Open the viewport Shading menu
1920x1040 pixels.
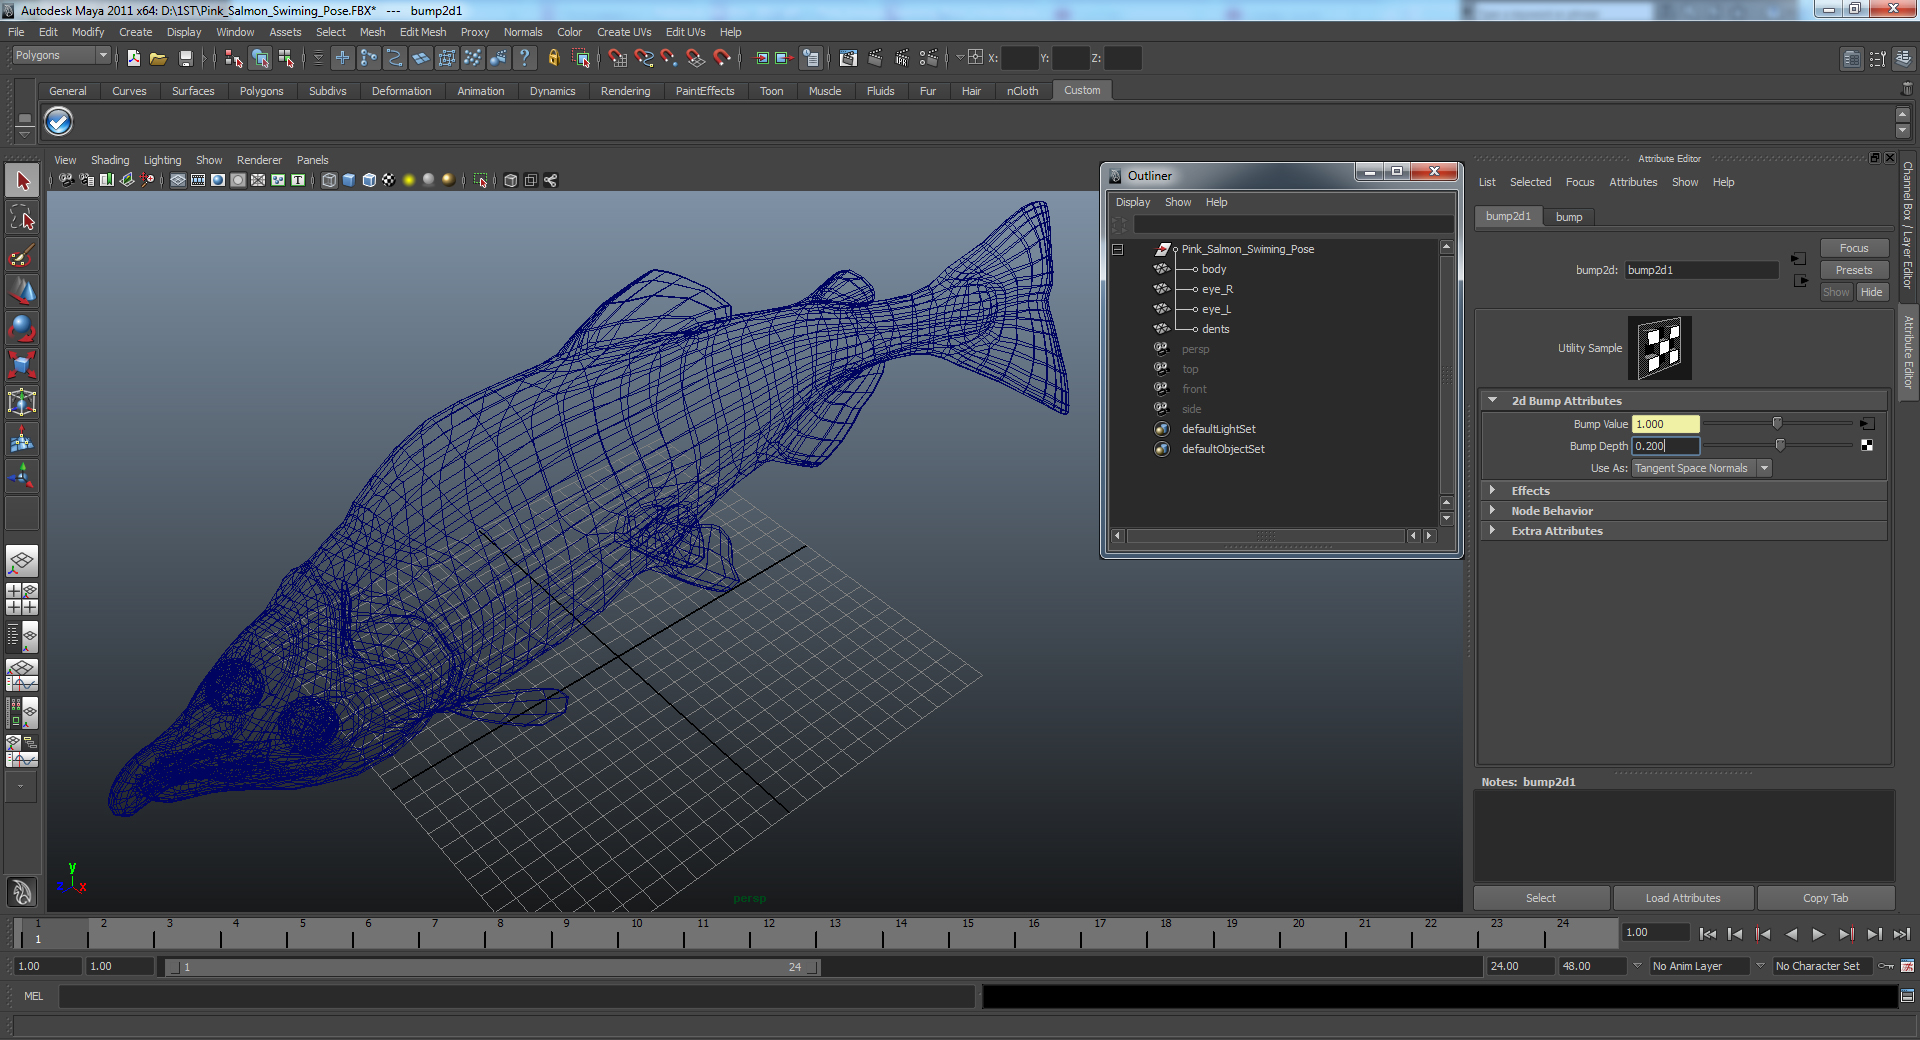(x=110, y=160)
